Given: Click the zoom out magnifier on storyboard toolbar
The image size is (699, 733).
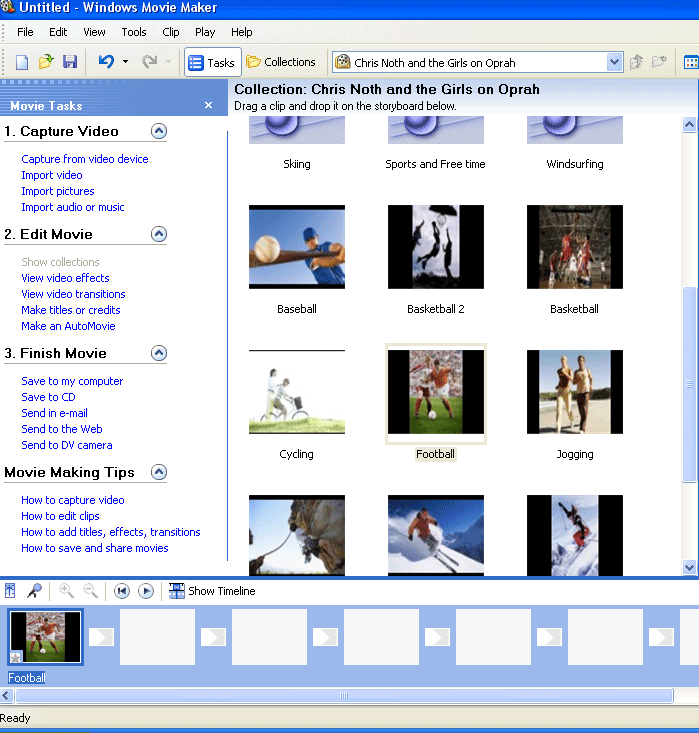Looking at the screenshot, I should [x=91, y=591].
